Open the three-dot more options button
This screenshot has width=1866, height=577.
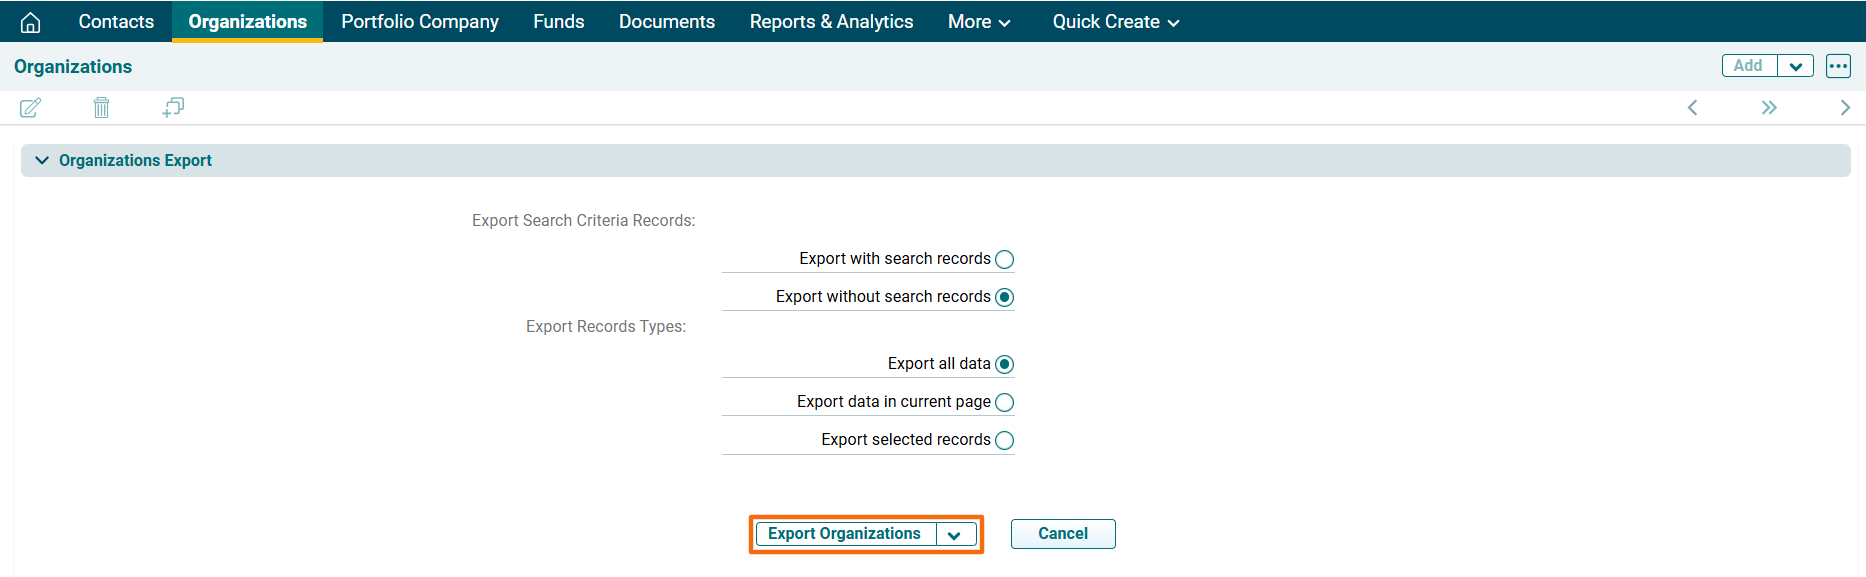(1838, 66)
